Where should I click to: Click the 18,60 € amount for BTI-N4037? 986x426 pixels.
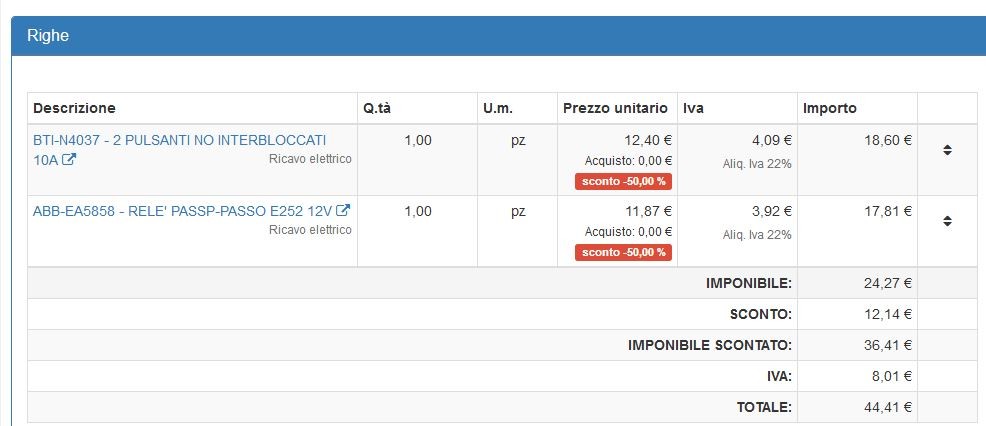887,140
